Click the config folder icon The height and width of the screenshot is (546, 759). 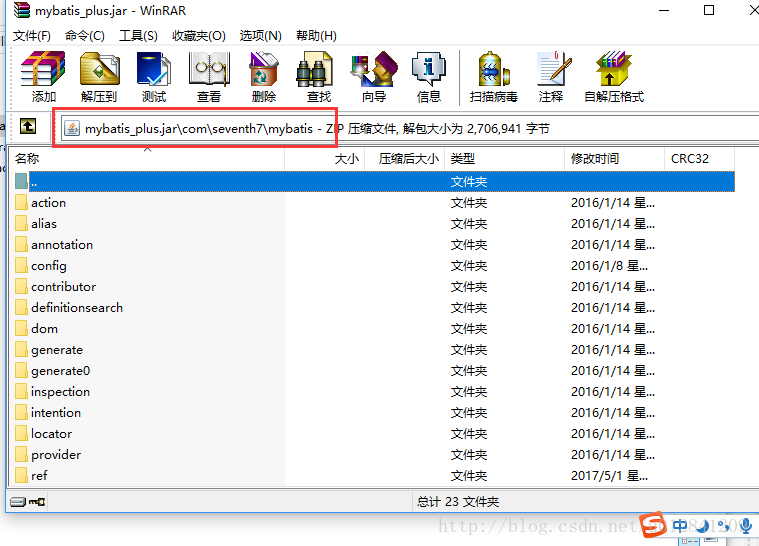tap(21, 265)
